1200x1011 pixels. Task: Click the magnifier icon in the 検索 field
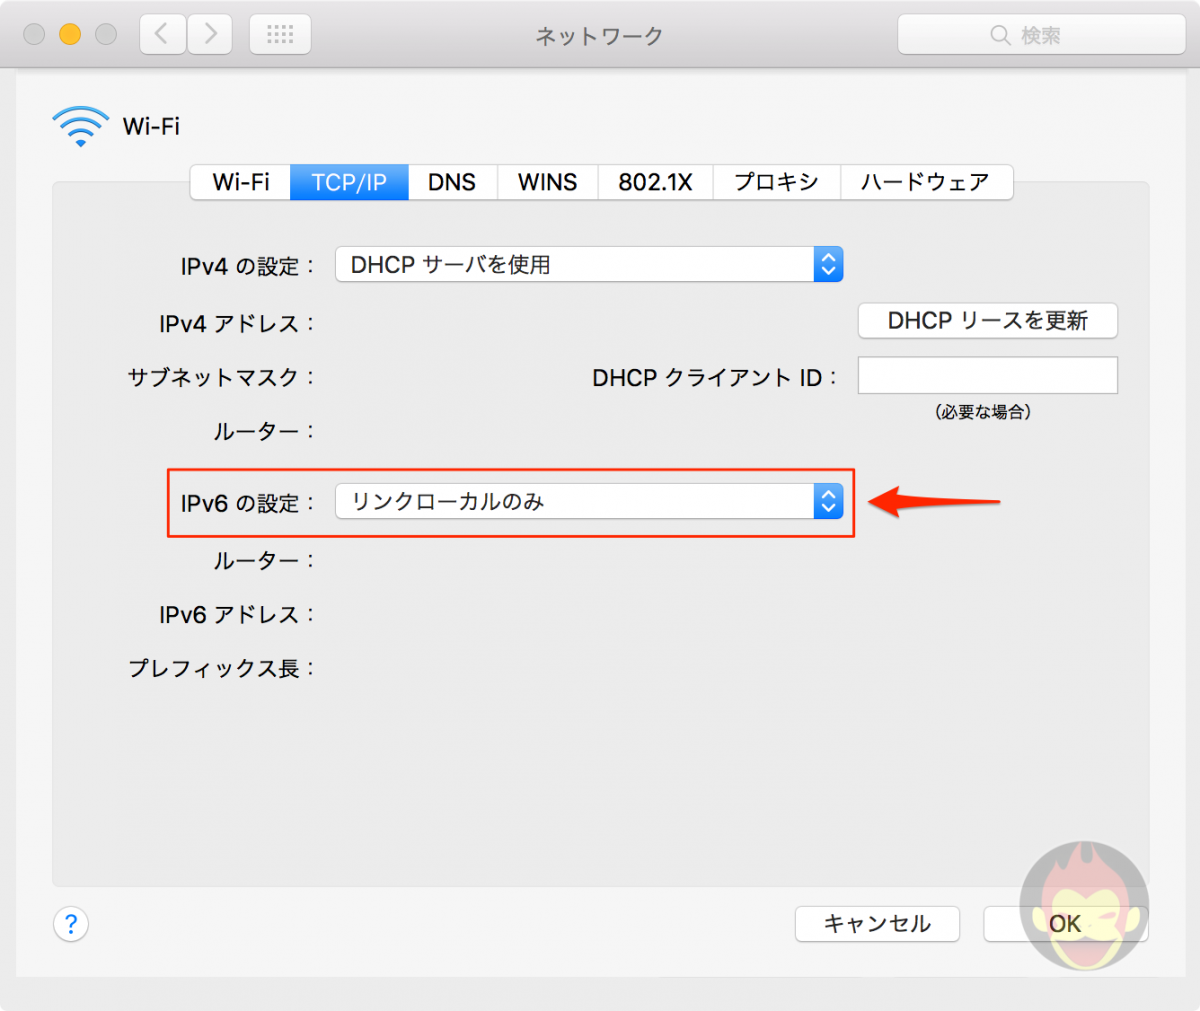(1000, 33)
